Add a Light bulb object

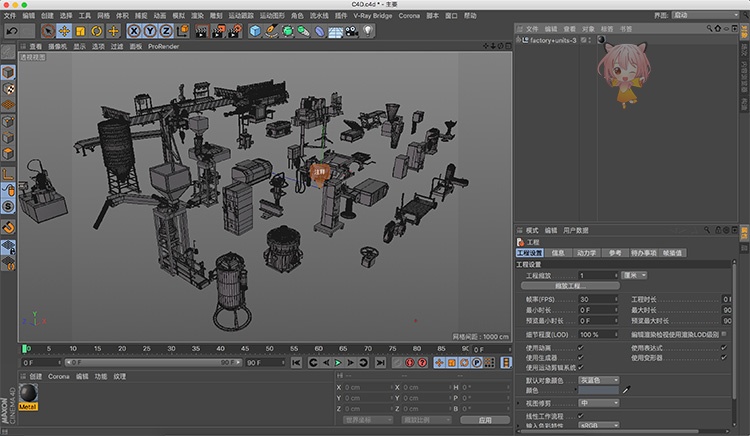367,31
